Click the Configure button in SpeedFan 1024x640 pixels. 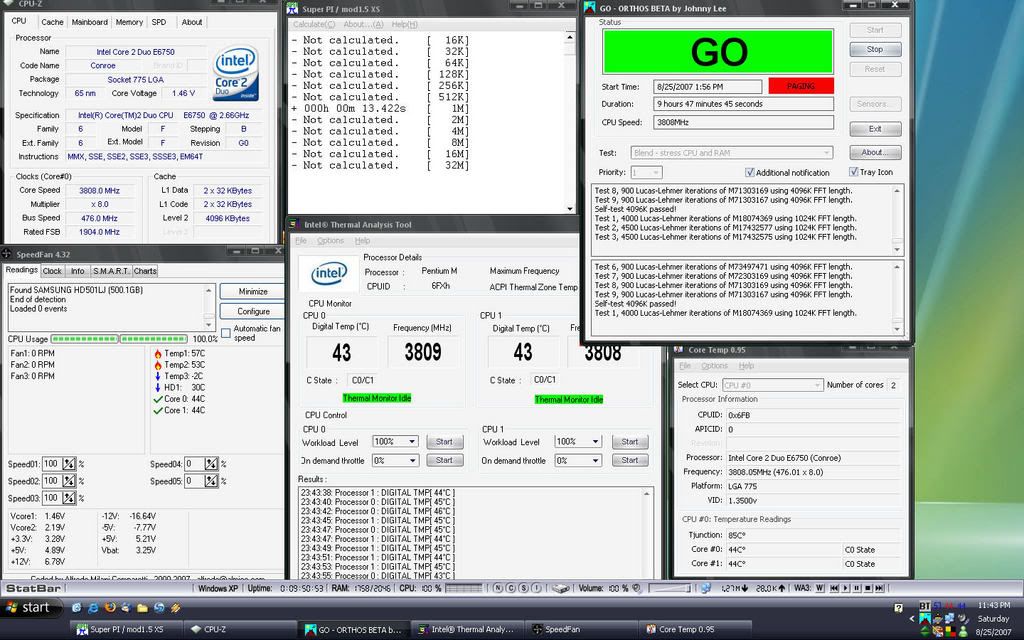[x=253, y=312]
